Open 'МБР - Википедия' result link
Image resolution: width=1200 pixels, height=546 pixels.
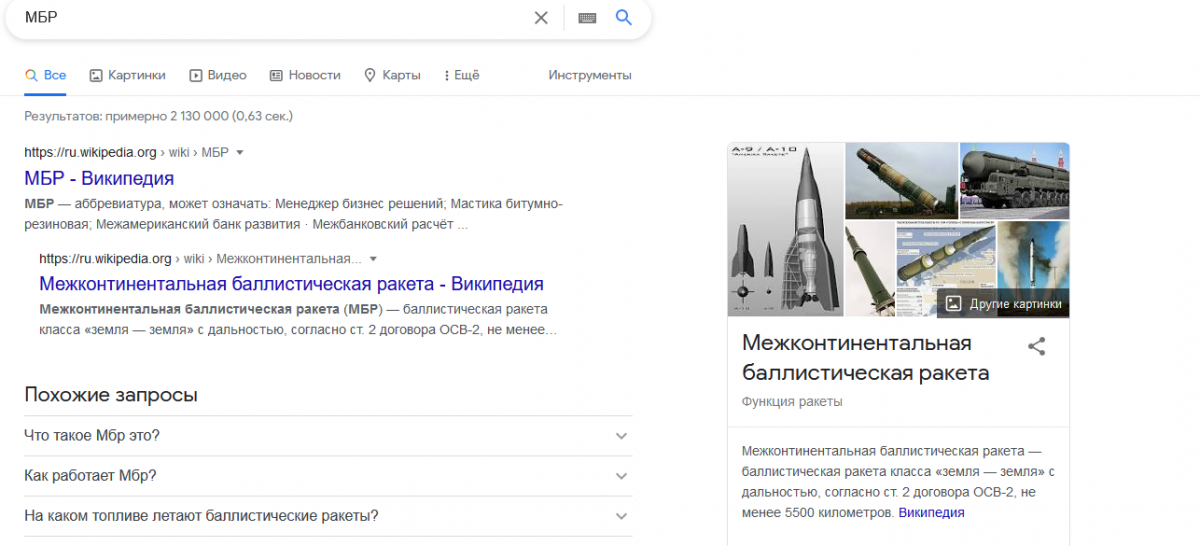[99, 179]
